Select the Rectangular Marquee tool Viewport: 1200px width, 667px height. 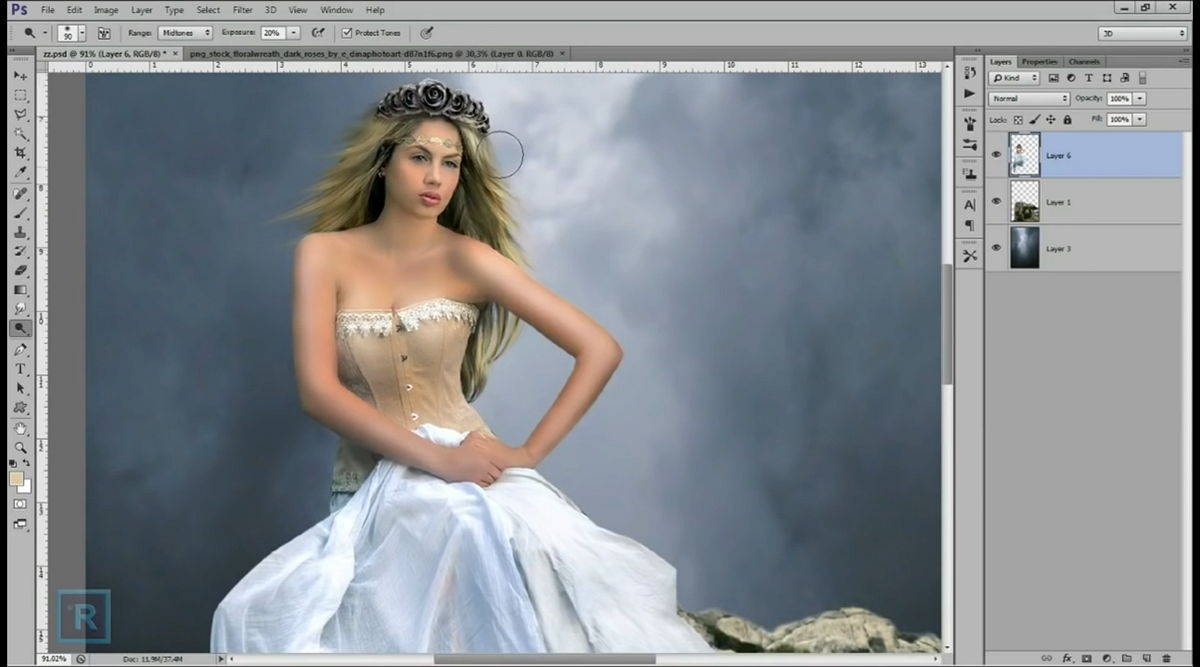pos(20,95)
